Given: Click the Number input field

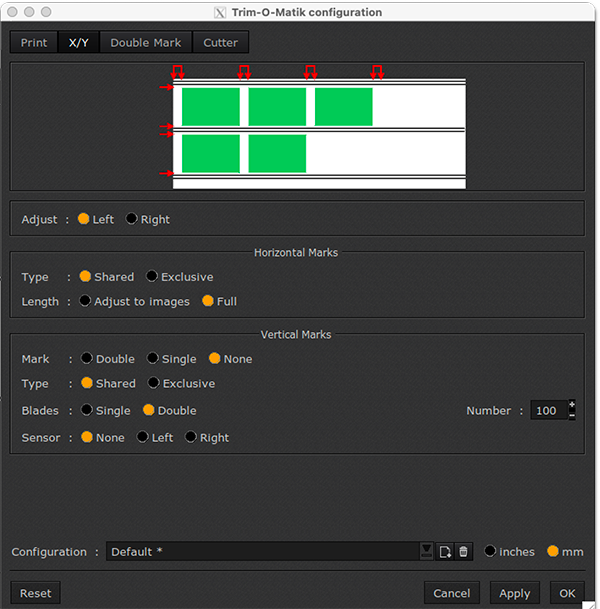Looking at the screenshot, I should point(548,411).
